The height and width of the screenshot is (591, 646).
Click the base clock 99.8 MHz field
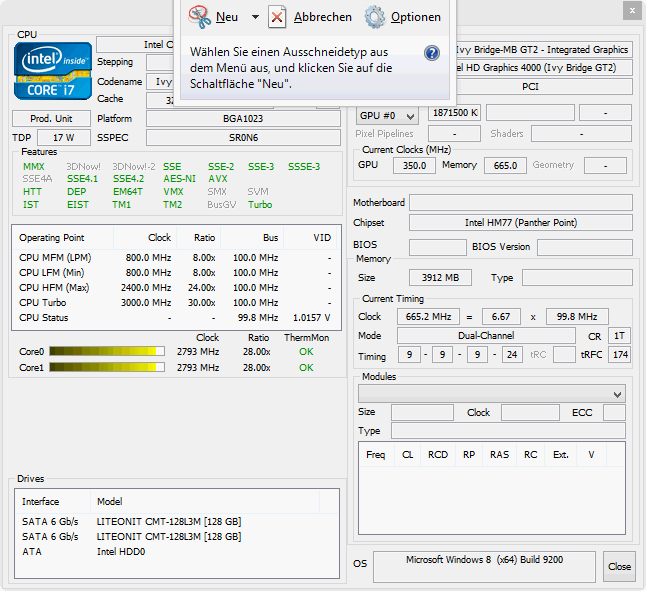(577, 317)
